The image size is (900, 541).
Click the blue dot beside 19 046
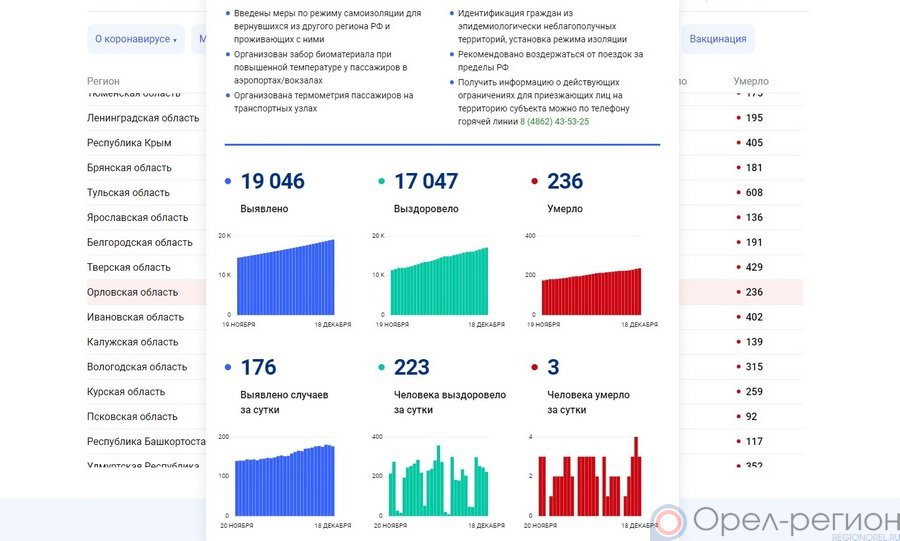tap(228, 182)
